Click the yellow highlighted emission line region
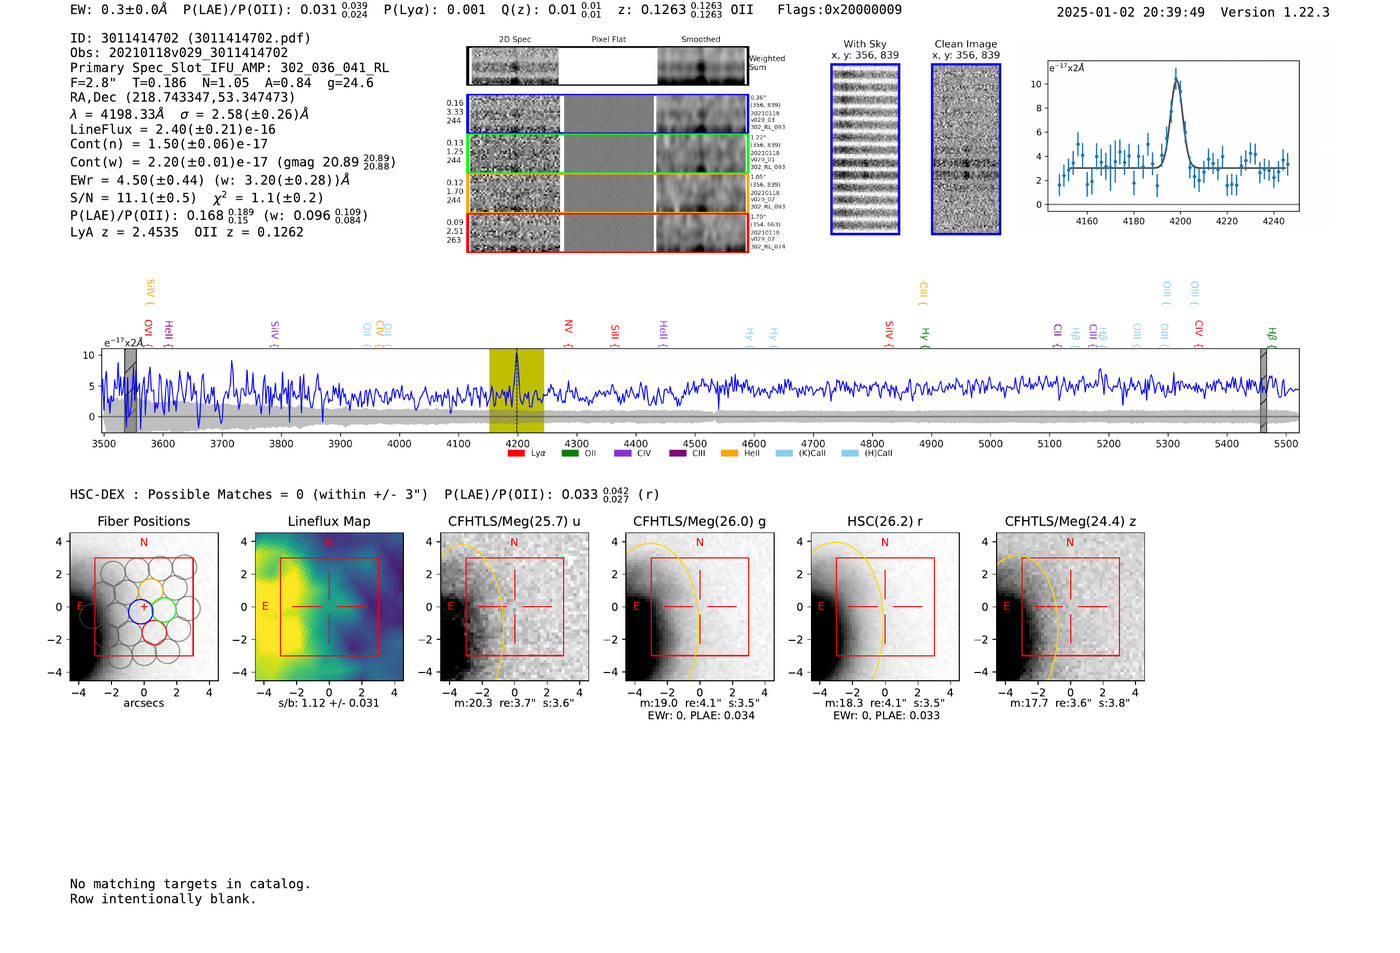Viewport: 1400px width, 953px height. (516, 390)
